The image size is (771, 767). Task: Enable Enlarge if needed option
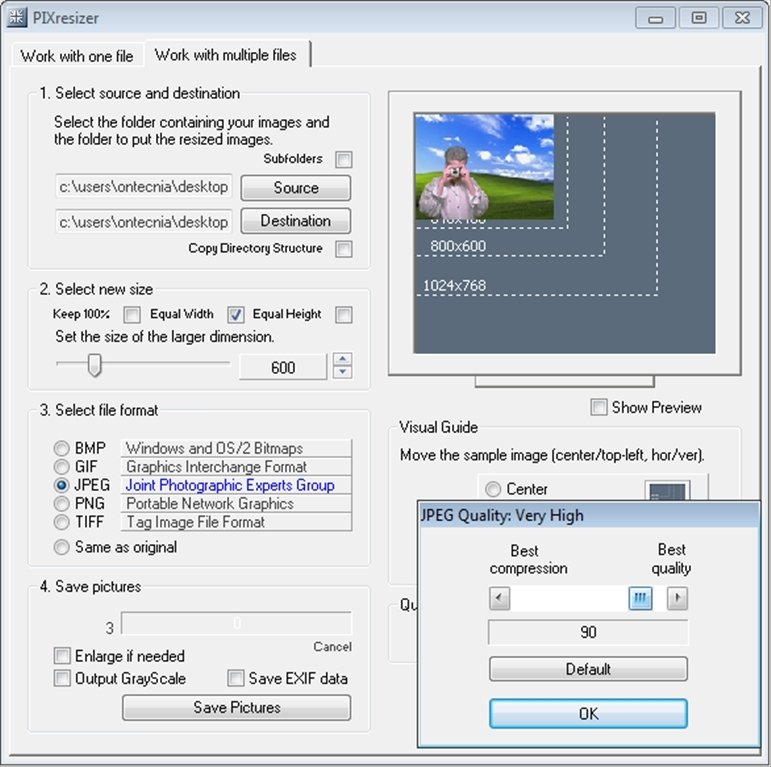pyautogui.click(x=62, y=655)
